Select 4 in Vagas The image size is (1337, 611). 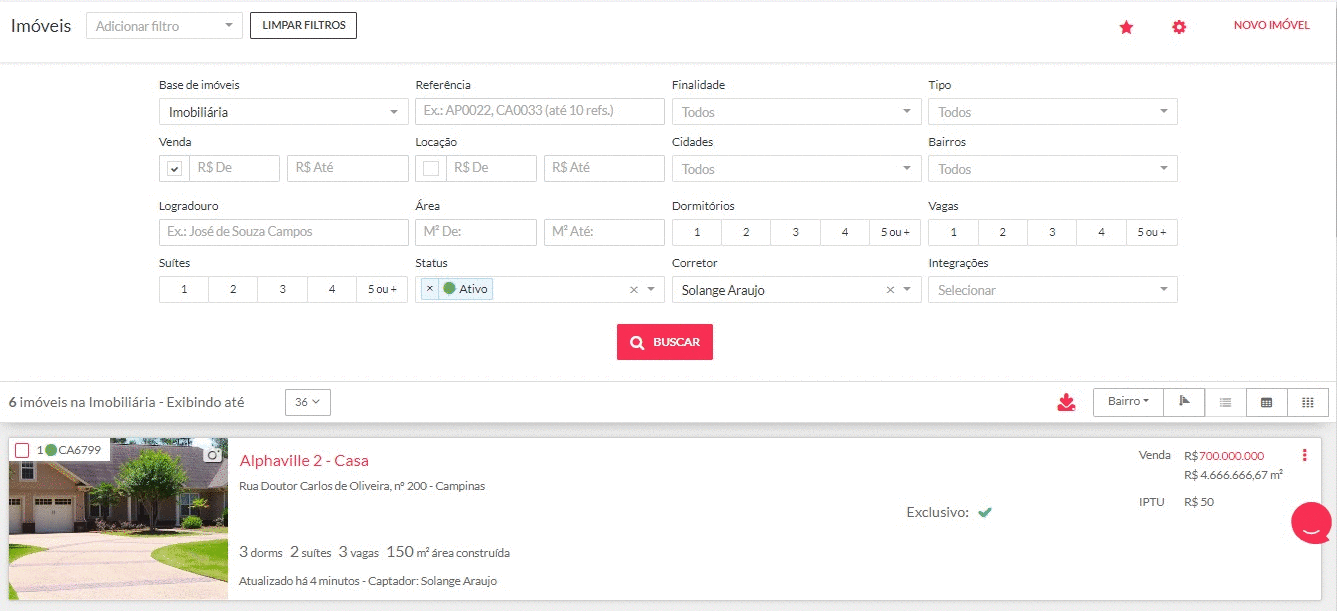tap(1101, 232)
